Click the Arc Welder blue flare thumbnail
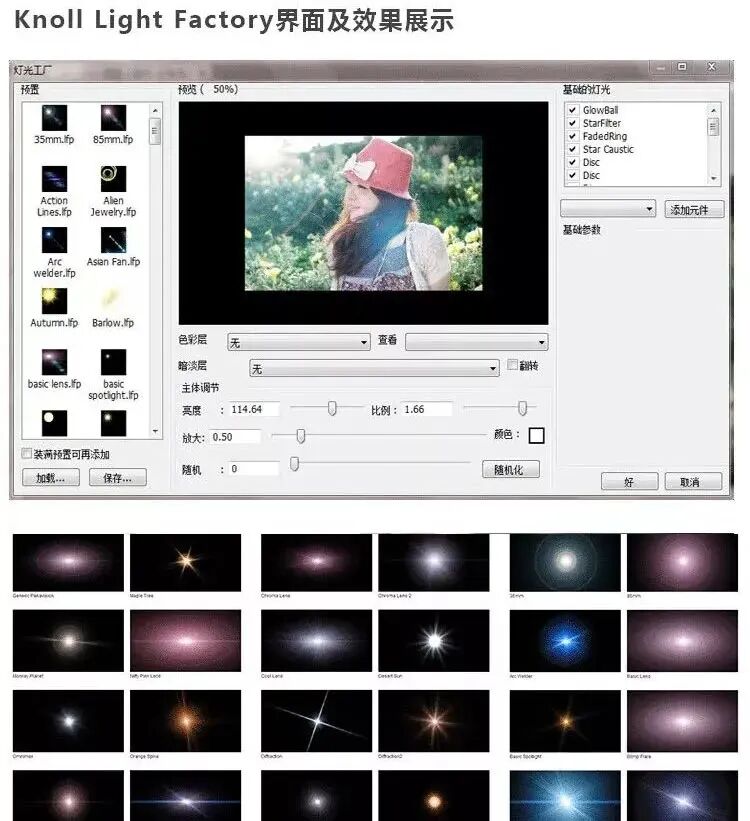The height and width of the screenshot is (821, 750). coord(565,640)
